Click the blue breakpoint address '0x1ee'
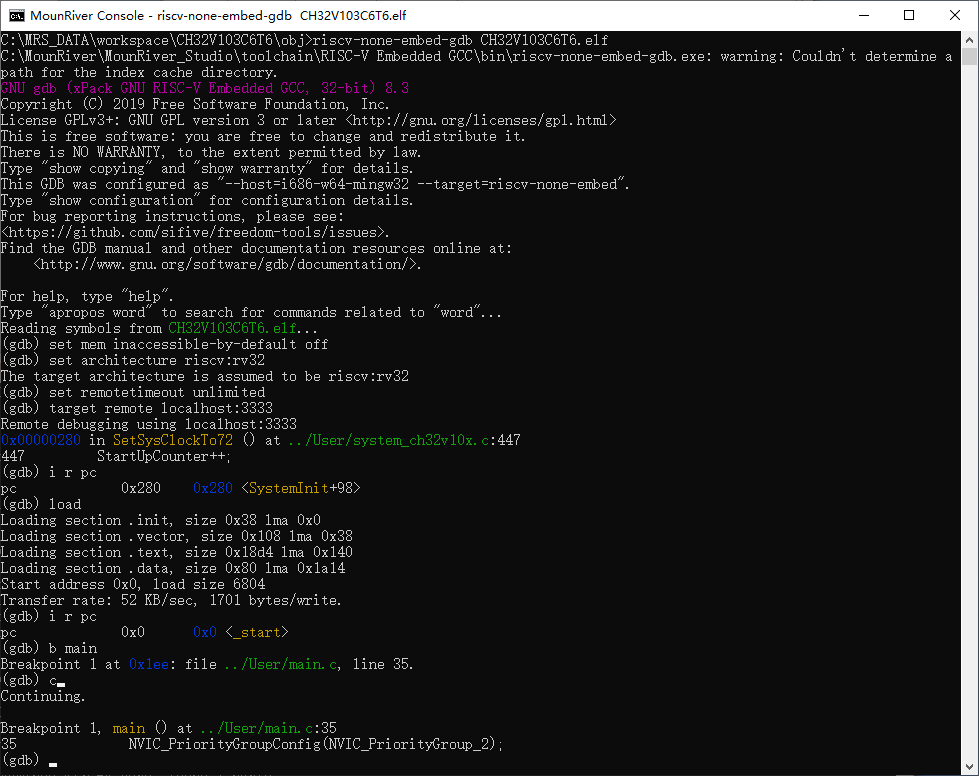Image resolution: width=979 pixels, height=776 pixels. (x=149, y=664)
